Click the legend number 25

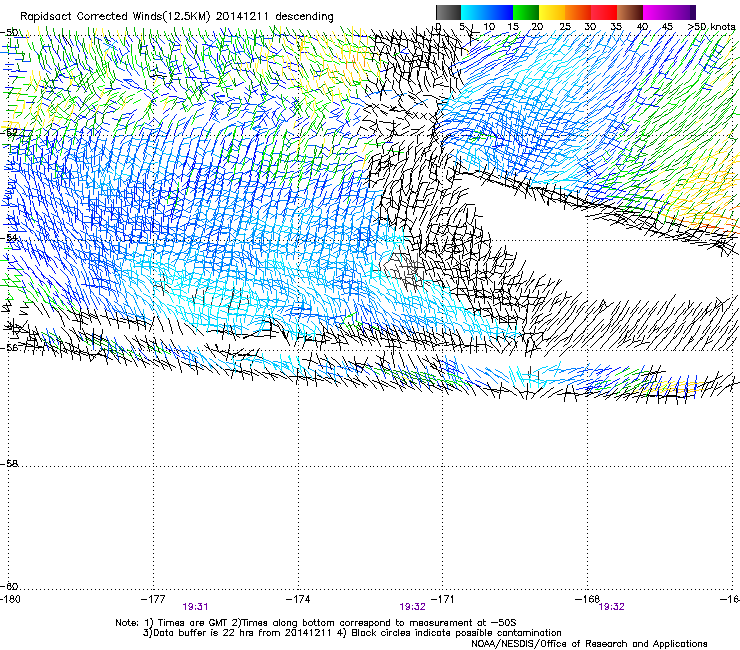coord(565,26)
